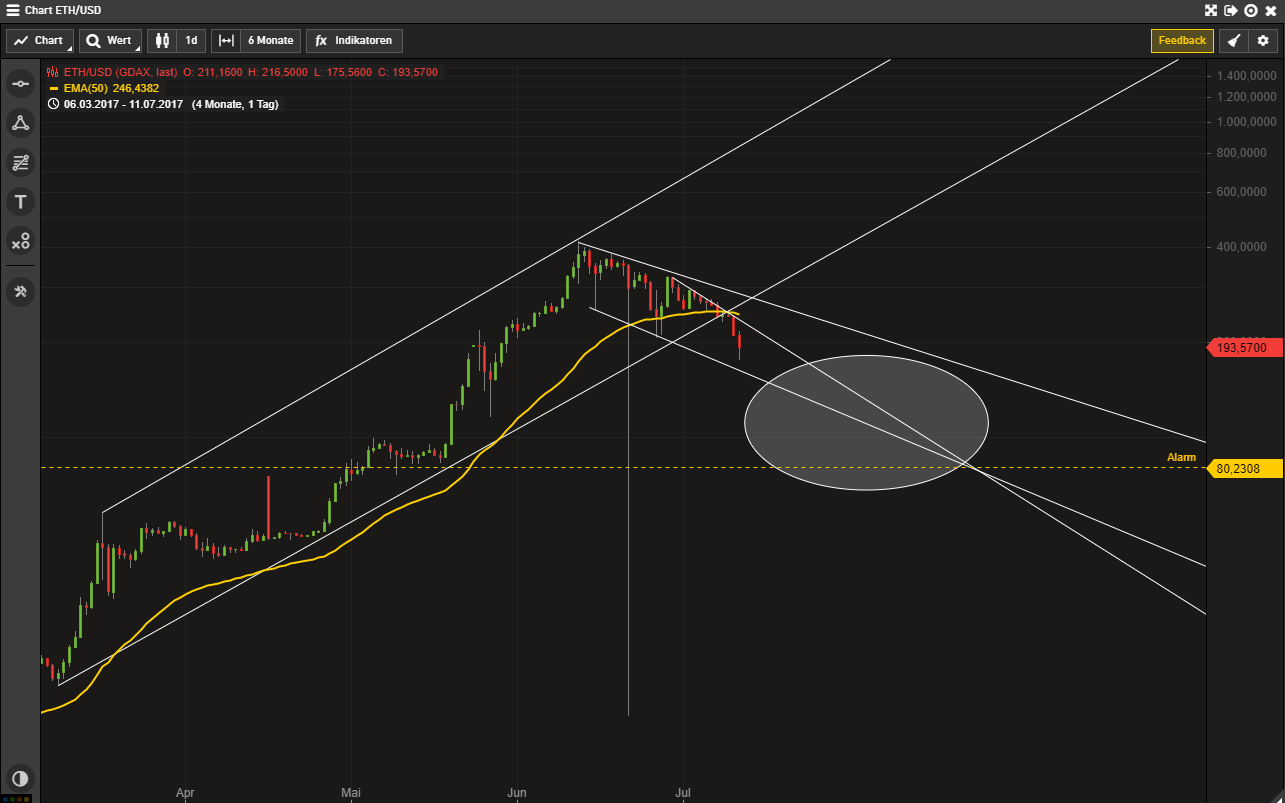Select the horizontal line drawing tool
This screenshot has width=1285, height=803.
tap(20, 83)
